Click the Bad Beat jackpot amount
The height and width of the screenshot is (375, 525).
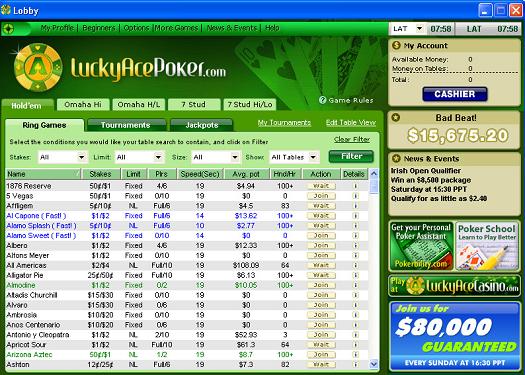pyautogui.click(x=458, y=136)
